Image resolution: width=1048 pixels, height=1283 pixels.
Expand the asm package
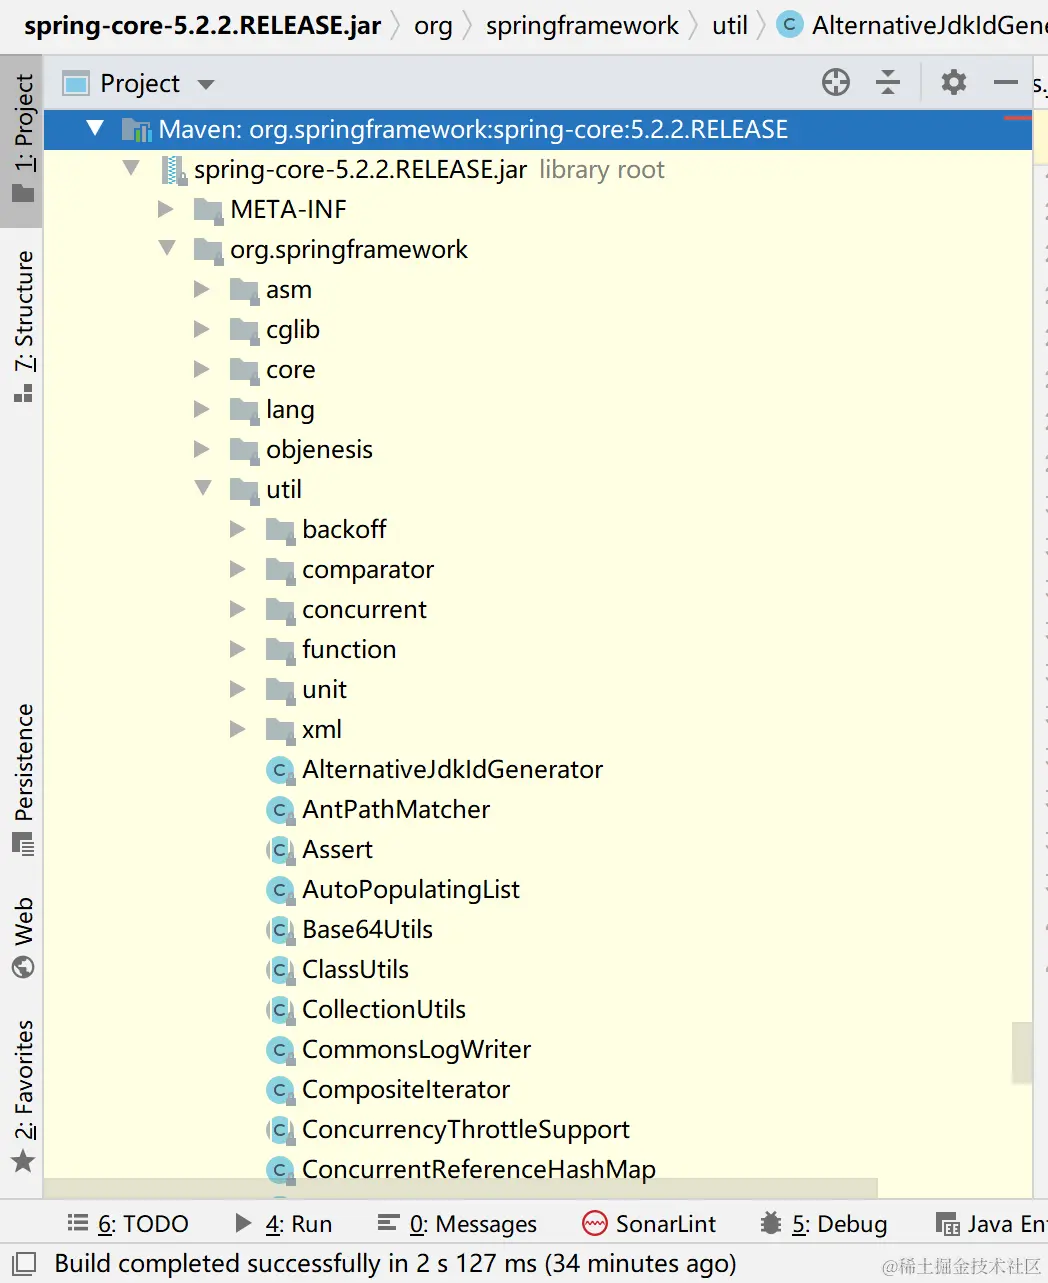(x=202, y=289)
